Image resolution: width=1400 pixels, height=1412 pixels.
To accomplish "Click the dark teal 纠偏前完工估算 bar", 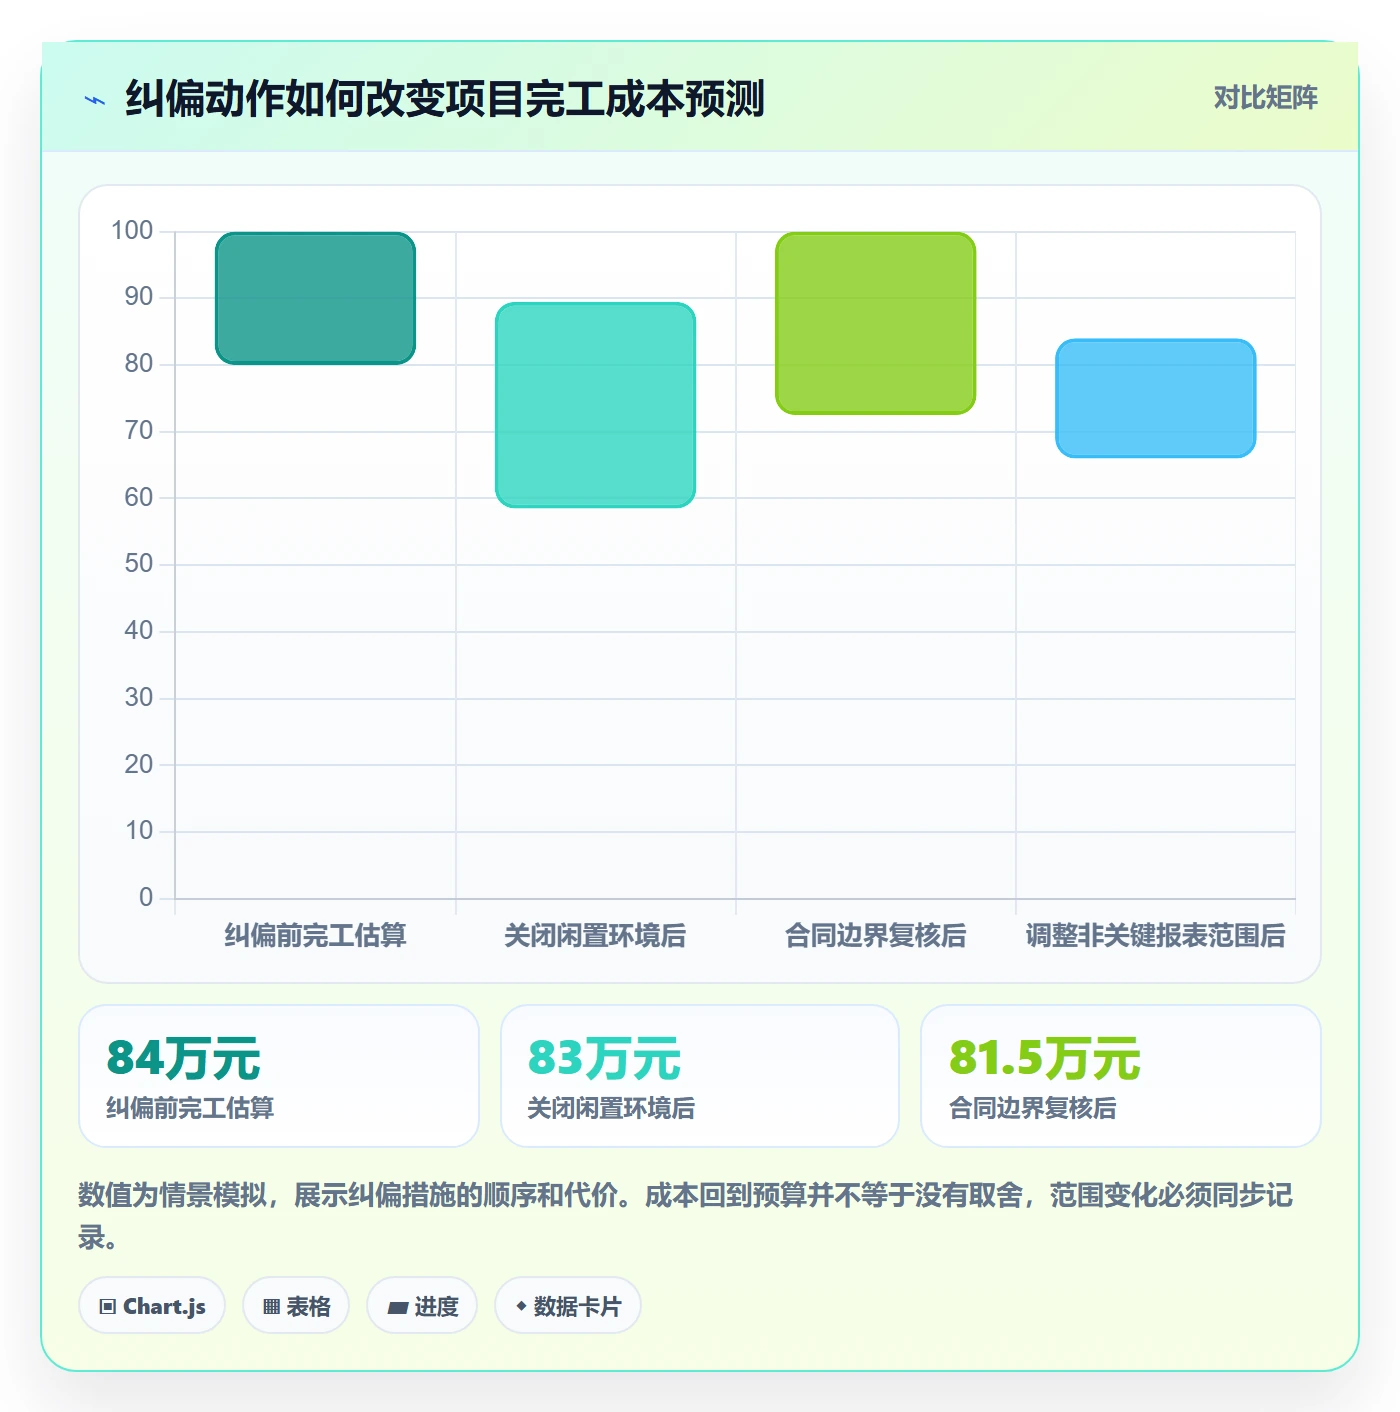I will (315, 298).
